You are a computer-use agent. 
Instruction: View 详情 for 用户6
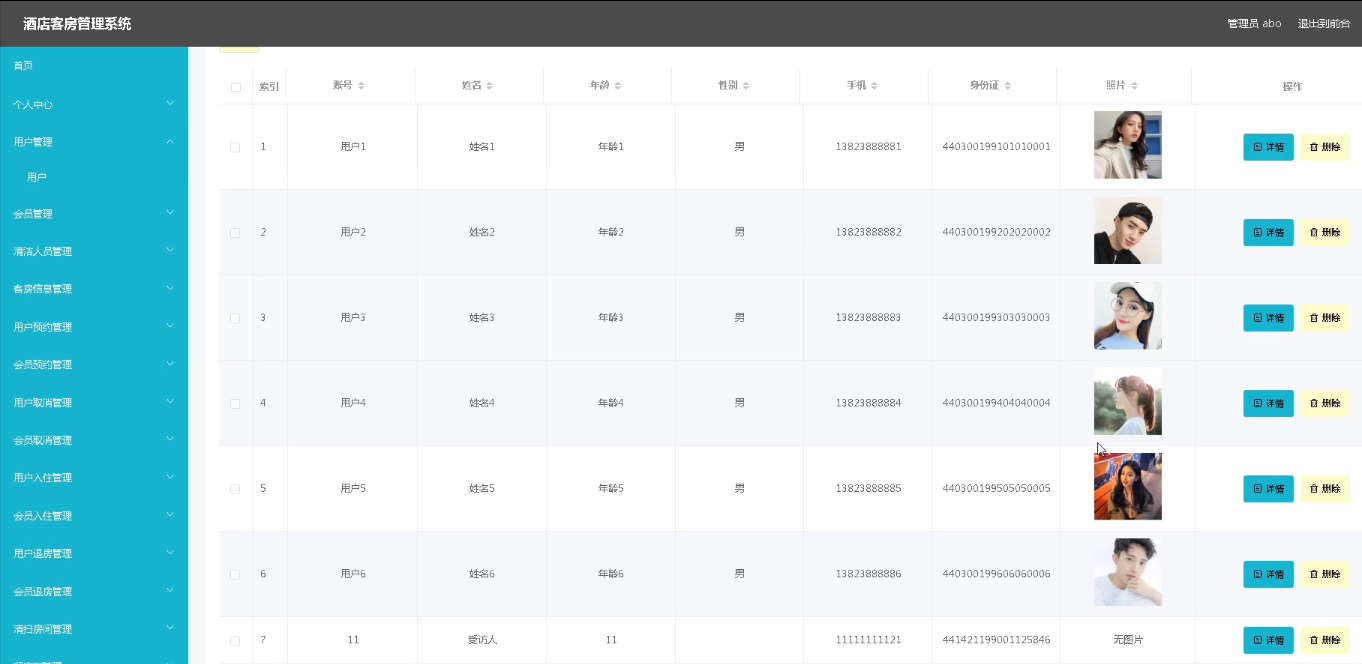(1268, 574)
